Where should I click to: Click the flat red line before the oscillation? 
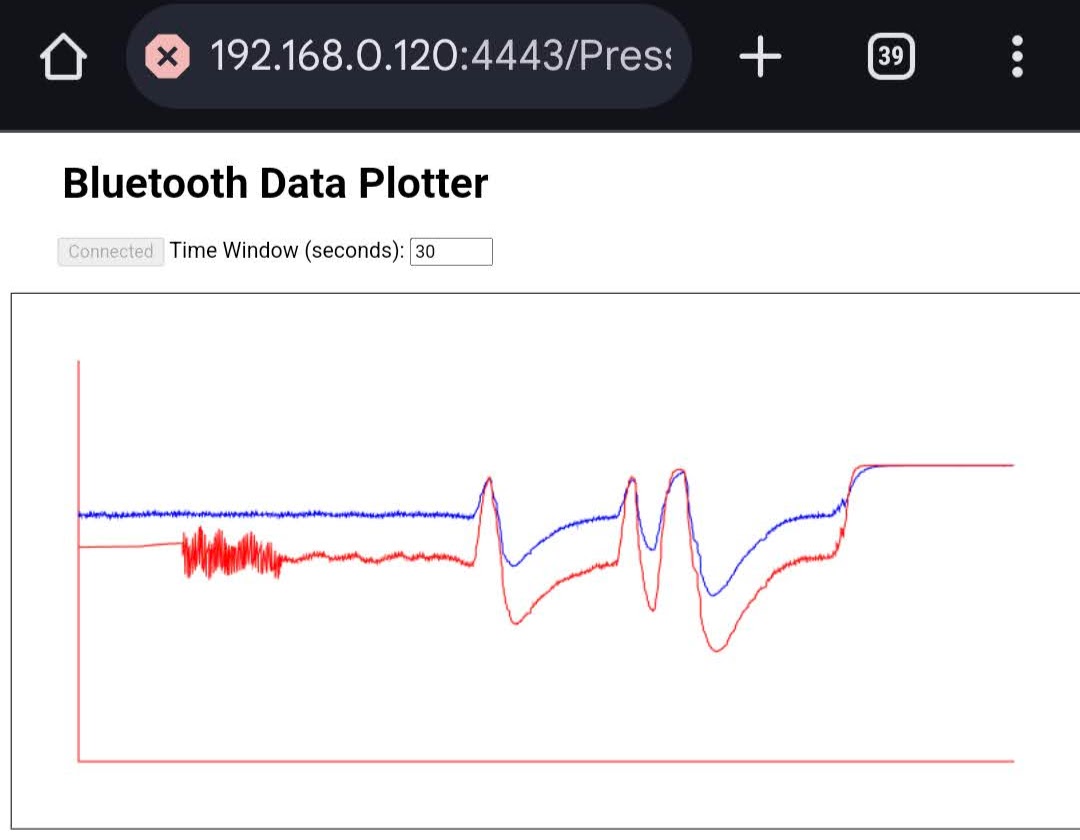coord(130,546)
